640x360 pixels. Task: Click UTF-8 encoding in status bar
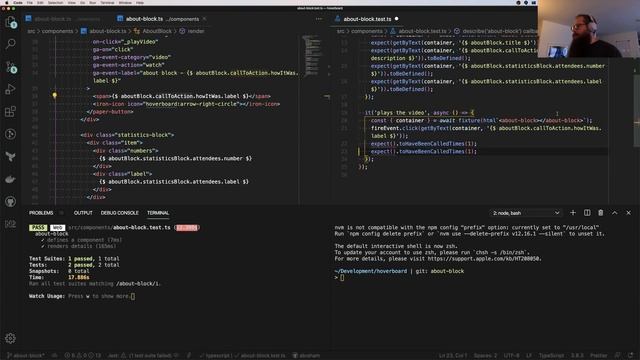pos(511,356)
